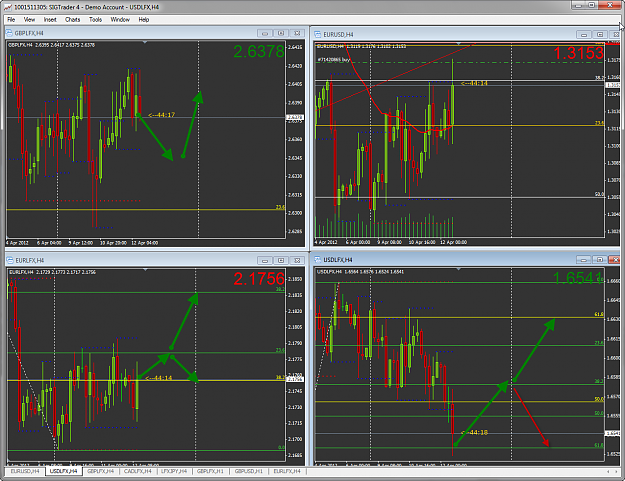This screenshot has width=625, height=481.
Task: Open the Window menu
Action: click(120, 20)
